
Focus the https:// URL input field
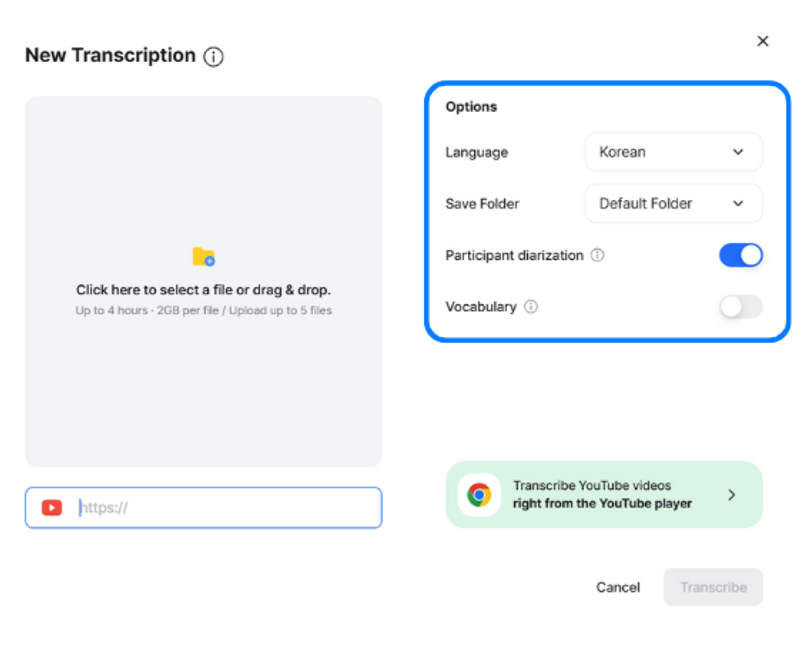[204, 508]
